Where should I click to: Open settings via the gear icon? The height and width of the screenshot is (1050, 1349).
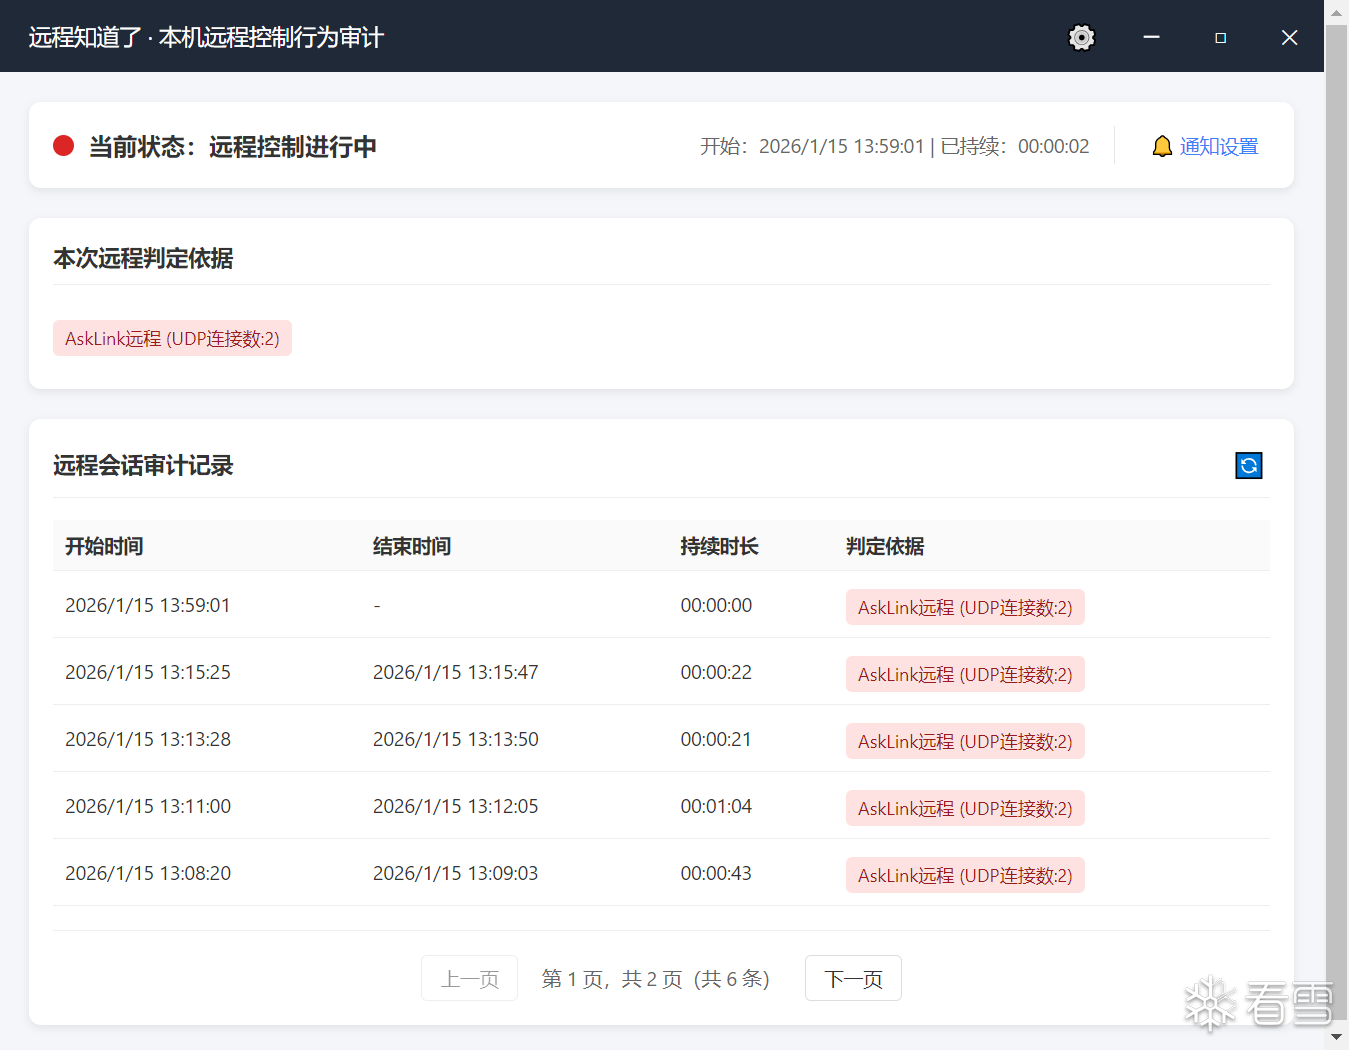[1081, 37]
